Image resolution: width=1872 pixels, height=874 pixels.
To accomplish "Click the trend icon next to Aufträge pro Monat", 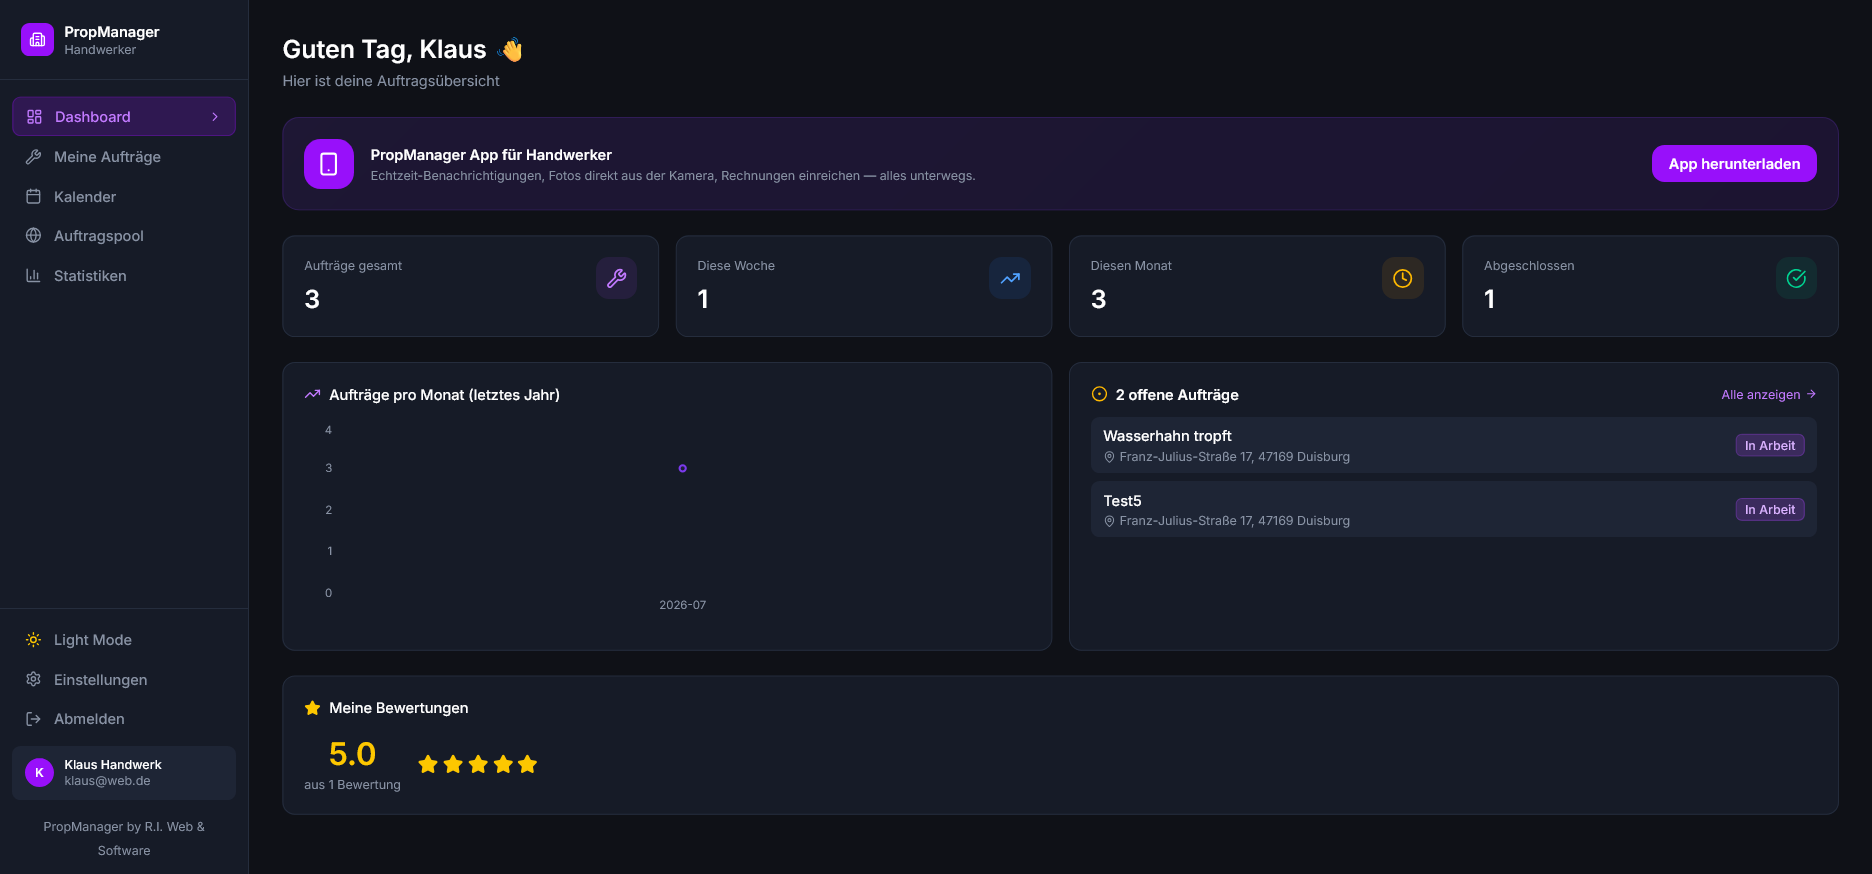I will (312, 395).
